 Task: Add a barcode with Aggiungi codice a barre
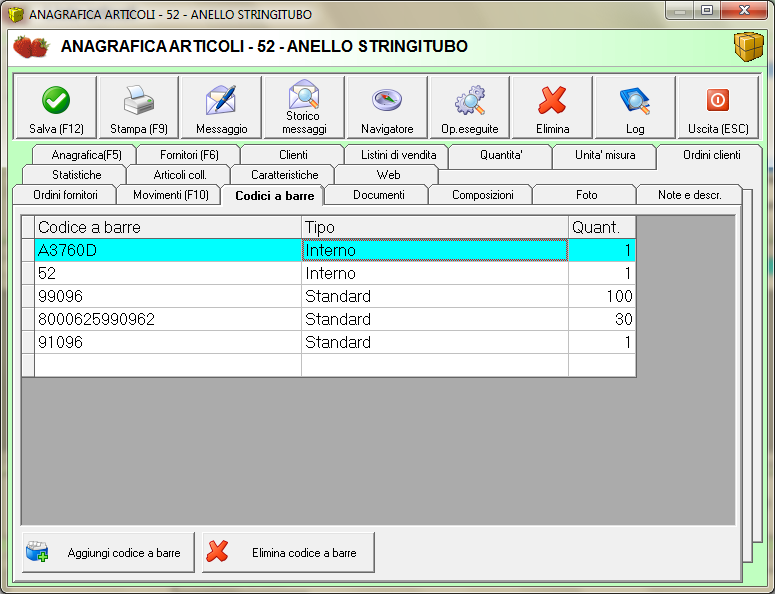pos(108,552)
